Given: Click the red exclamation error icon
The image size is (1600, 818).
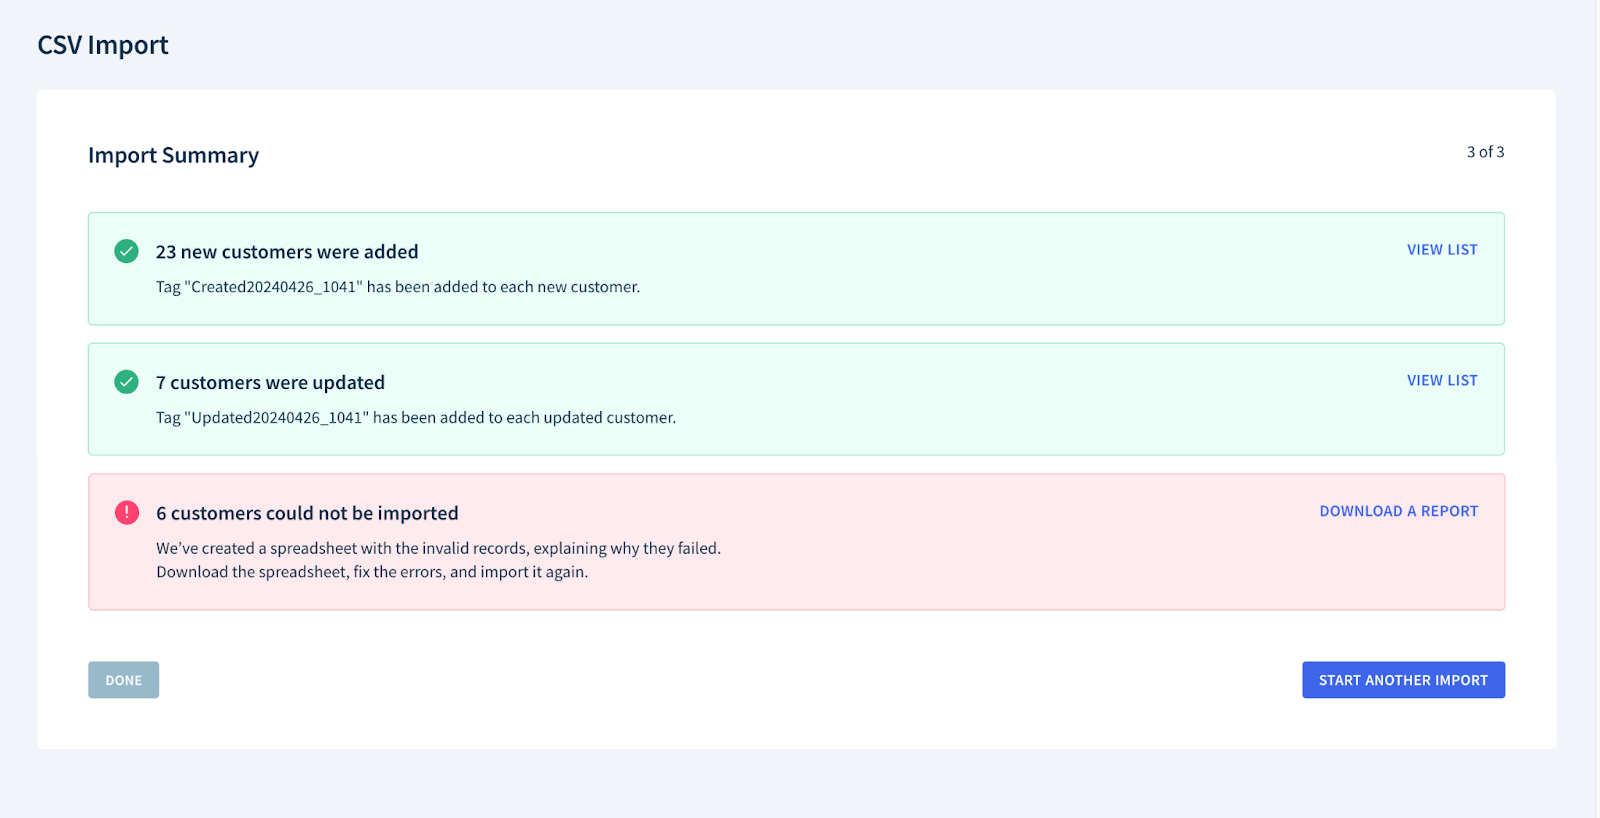Looking at the screenshot, I should pos(127,513).
